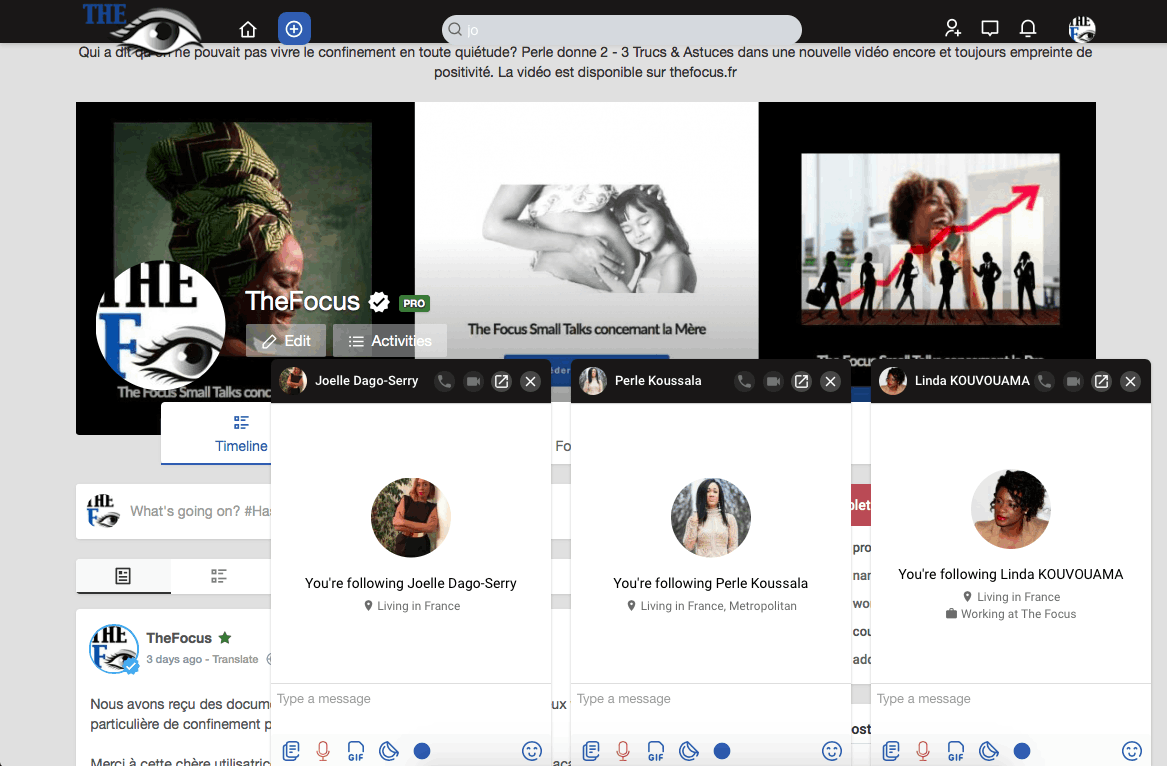Start video call with Perle Koussala

click(773, 381)
